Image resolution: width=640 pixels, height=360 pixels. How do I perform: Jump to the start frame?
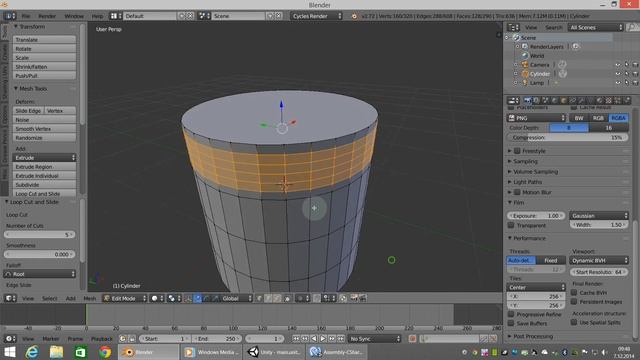[x=296, y=339]
